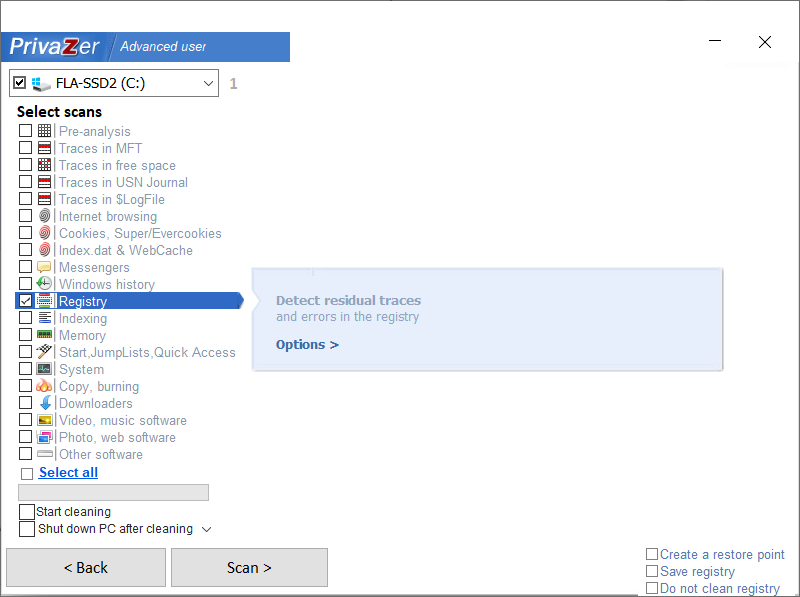This screenshot has width=800, height=597.
Task: Click the Other software icon
Action: click(x=45, y=454)
